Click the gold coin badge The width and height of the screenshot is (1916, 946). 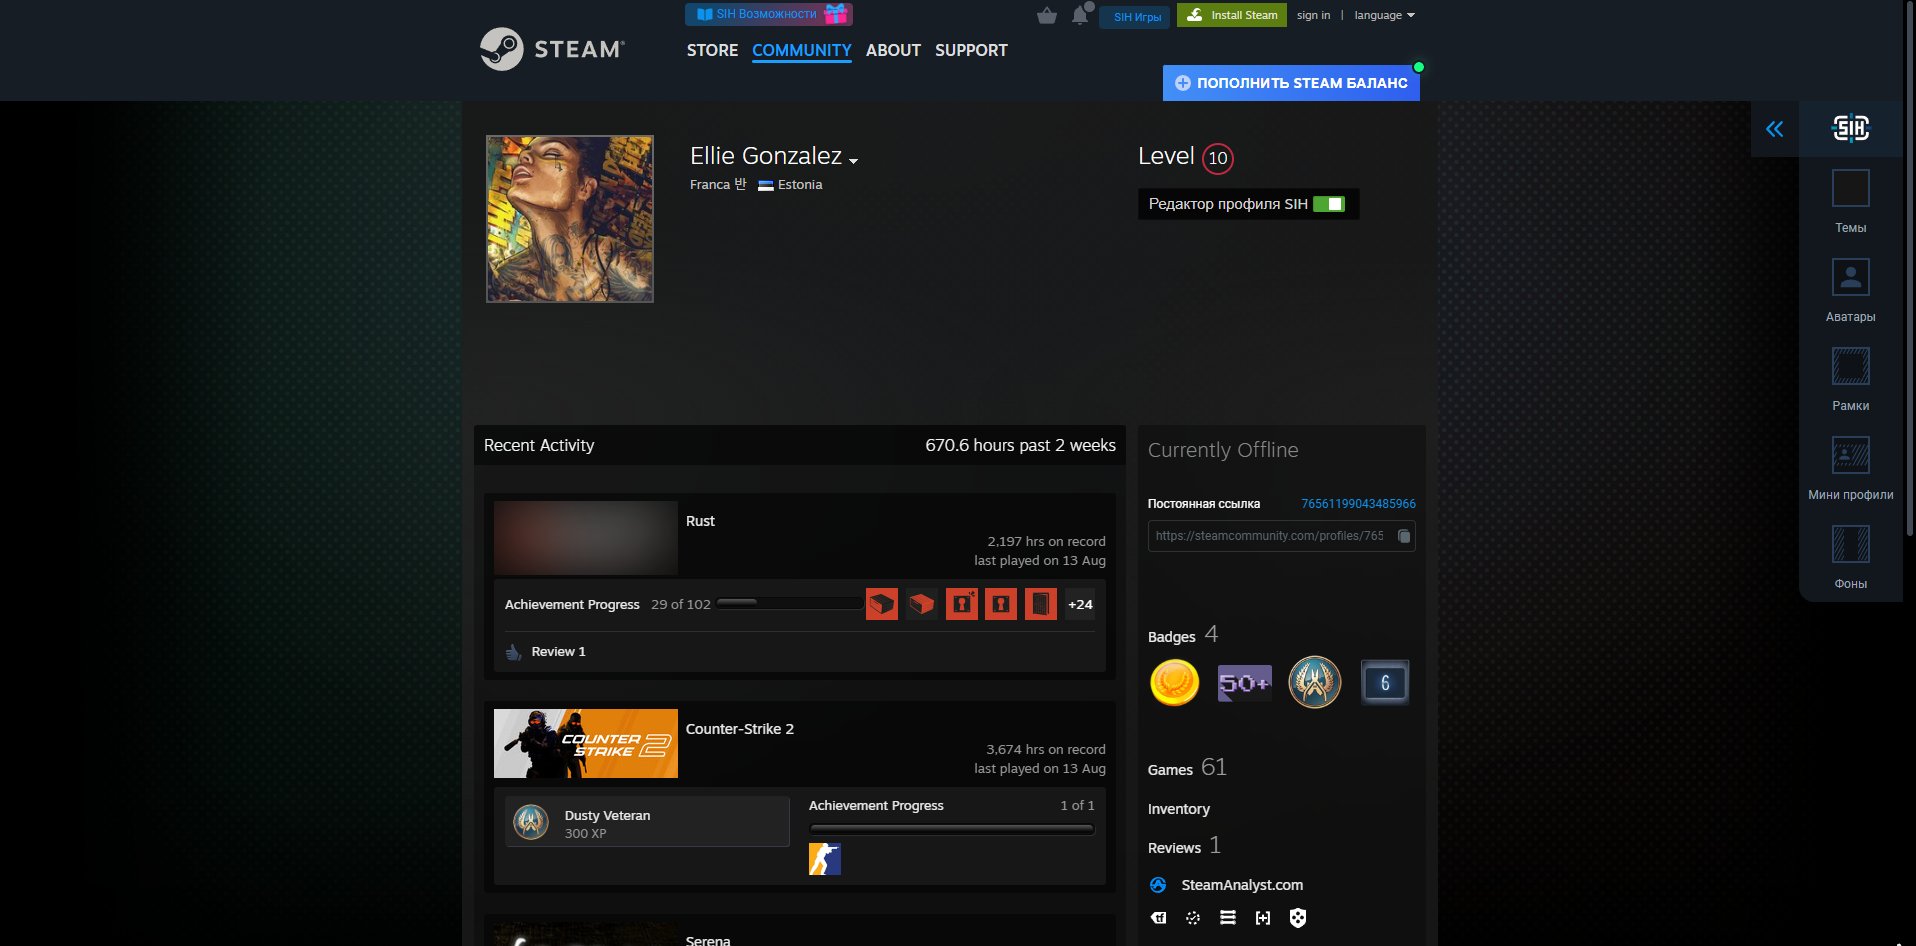click(1175, 683)
